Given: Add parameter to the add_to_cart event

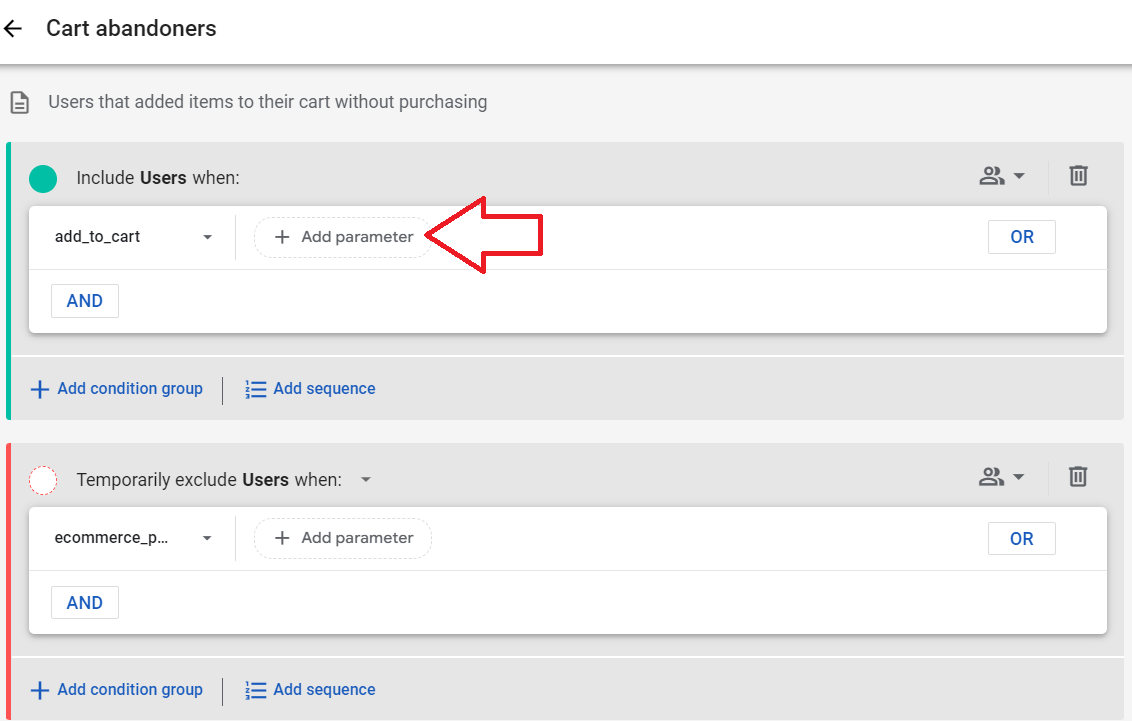Looking at the screenshot, I should 343,237.
